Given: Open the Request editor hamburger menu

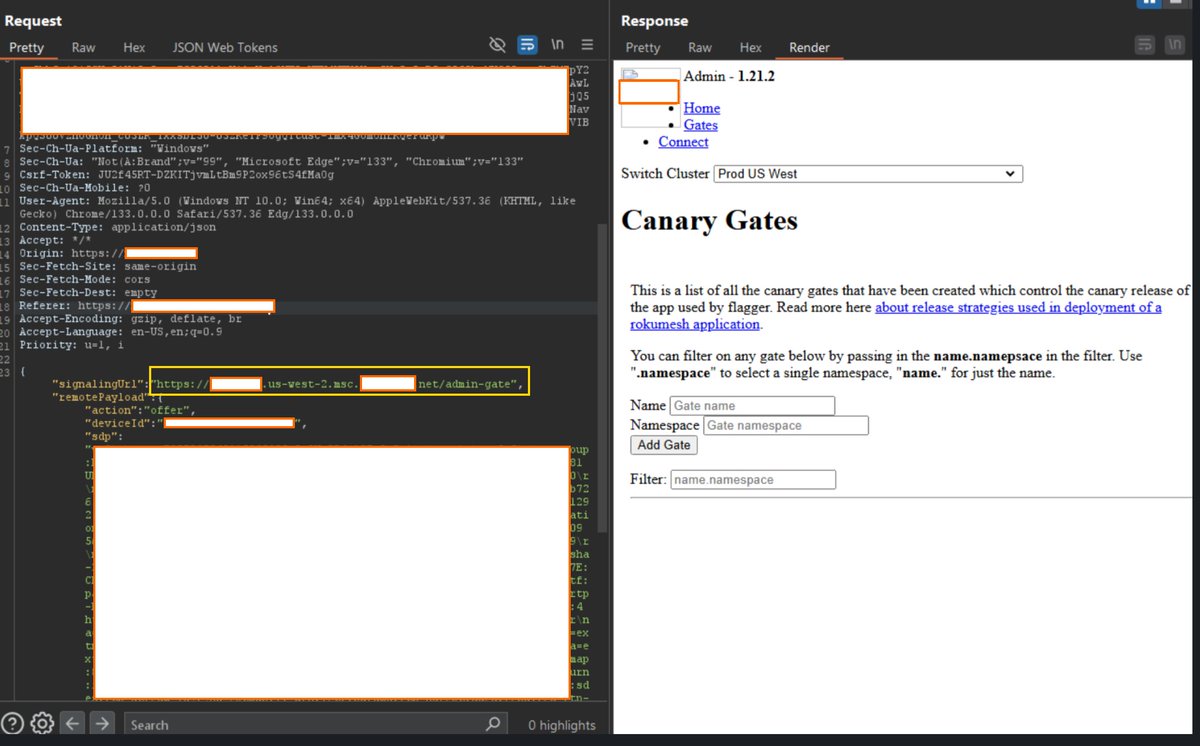Looking at the screenshot, I should (587, 44).
